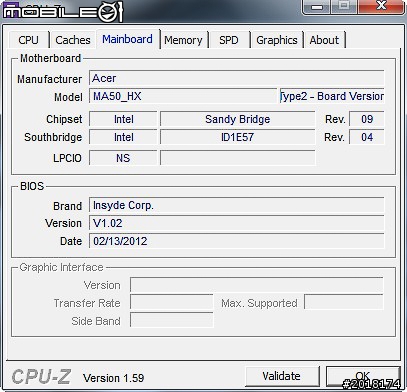Click the Transfer Rate field
407x392 pixels.
(x=171, y=303)
